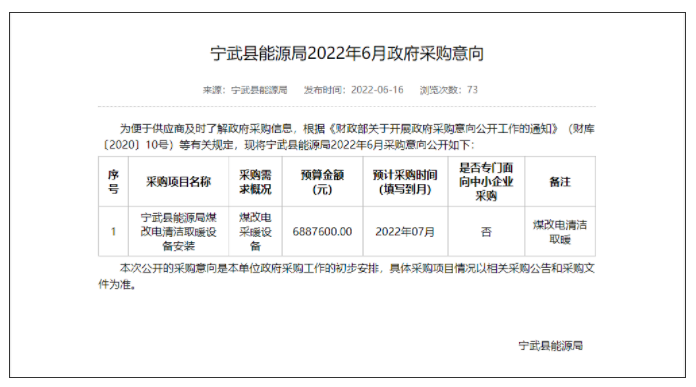This screenshot has height=387, width=696.
Task: Select the 预计采购时间(填写到月) header
Action: pos(405,182)
